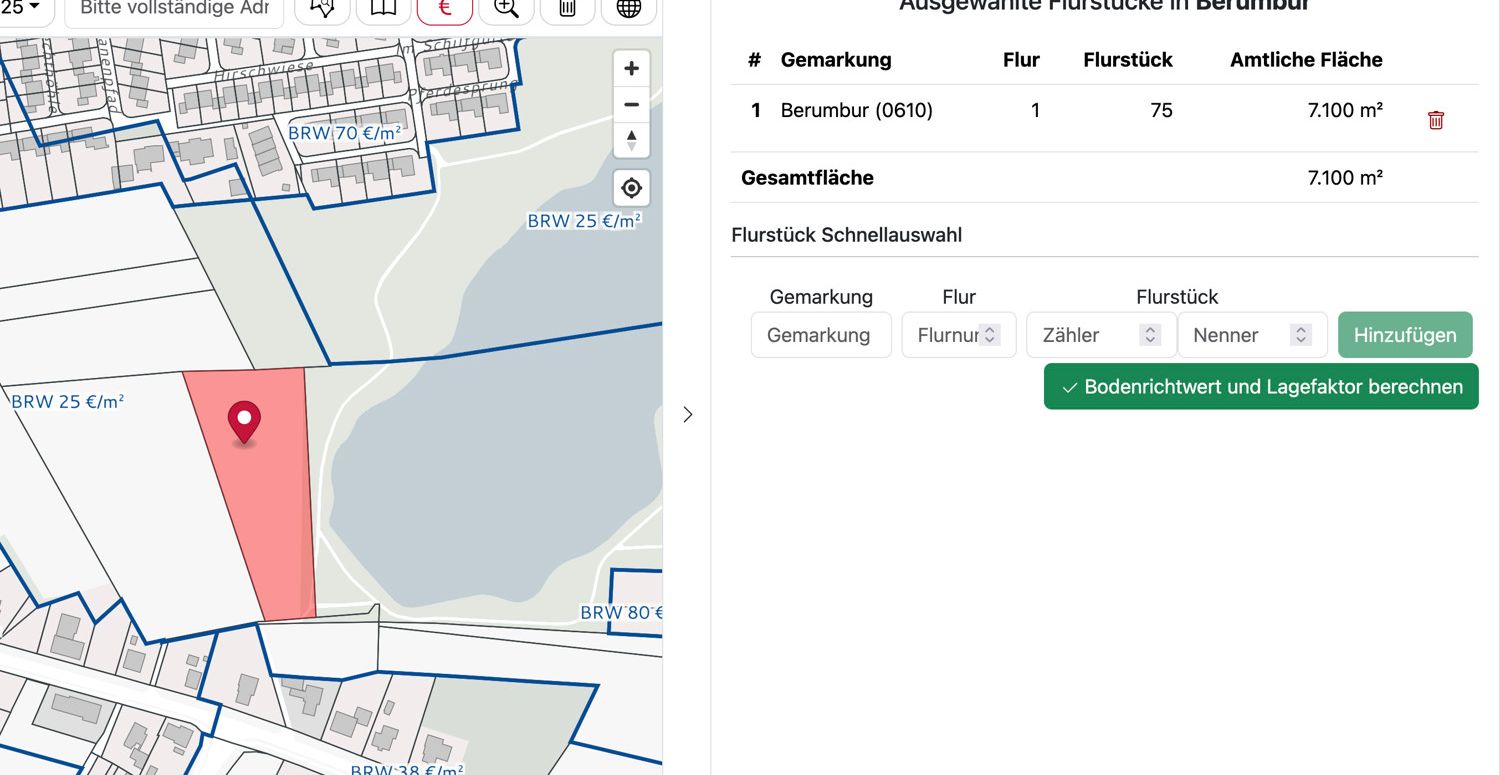Viewport: 1500px width, 775px height.
Task: Click the Nenner field stepper arrows
Action: (1301, 335)
